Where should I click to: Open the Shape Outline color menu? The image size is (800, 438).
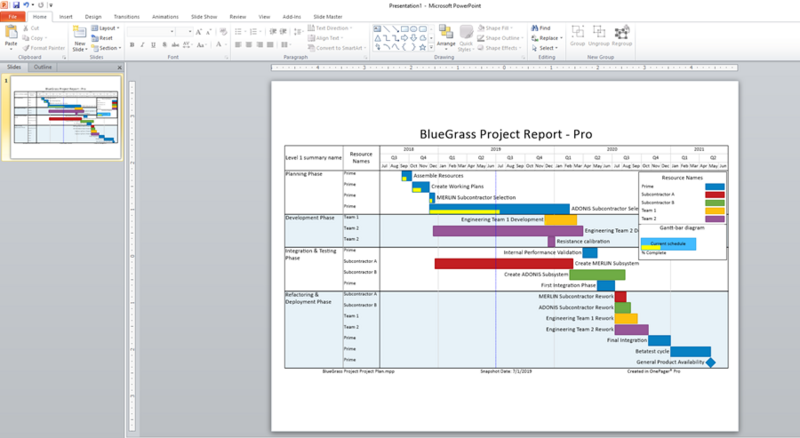click(500, 38)
